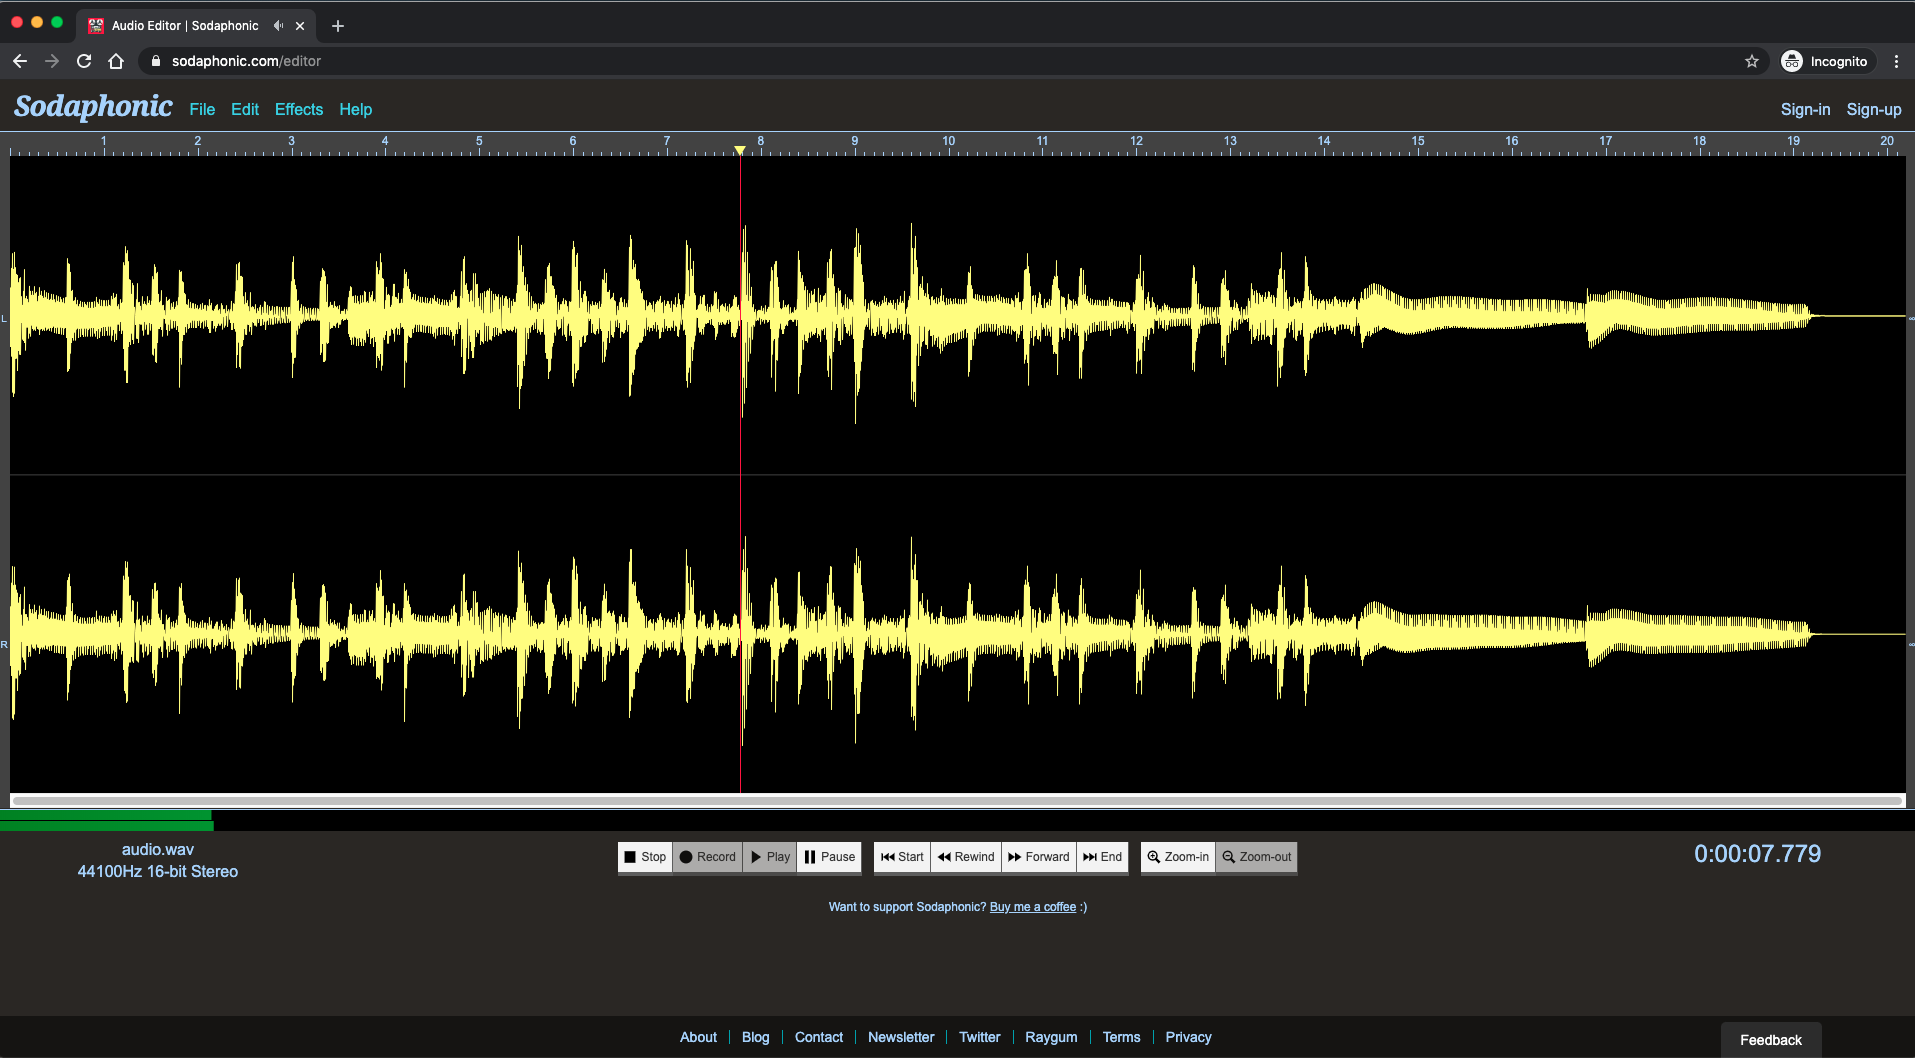The width and height of the screenshot is (1915, 1058).
Task: Jump to the End of the track
Action: (x=1103, y=857)
